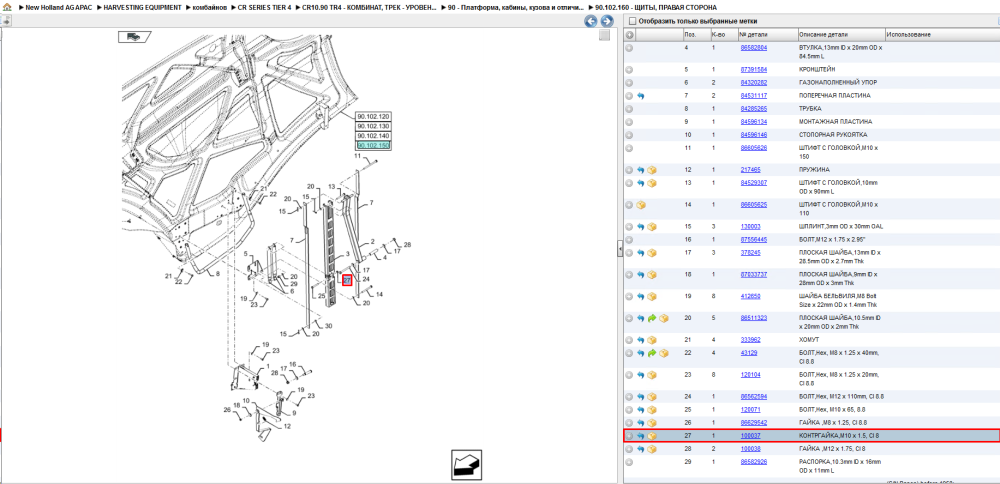Enable 'Отобразить только выбранные метки' checkbox
1000x484 pixels.
point(633,21)
